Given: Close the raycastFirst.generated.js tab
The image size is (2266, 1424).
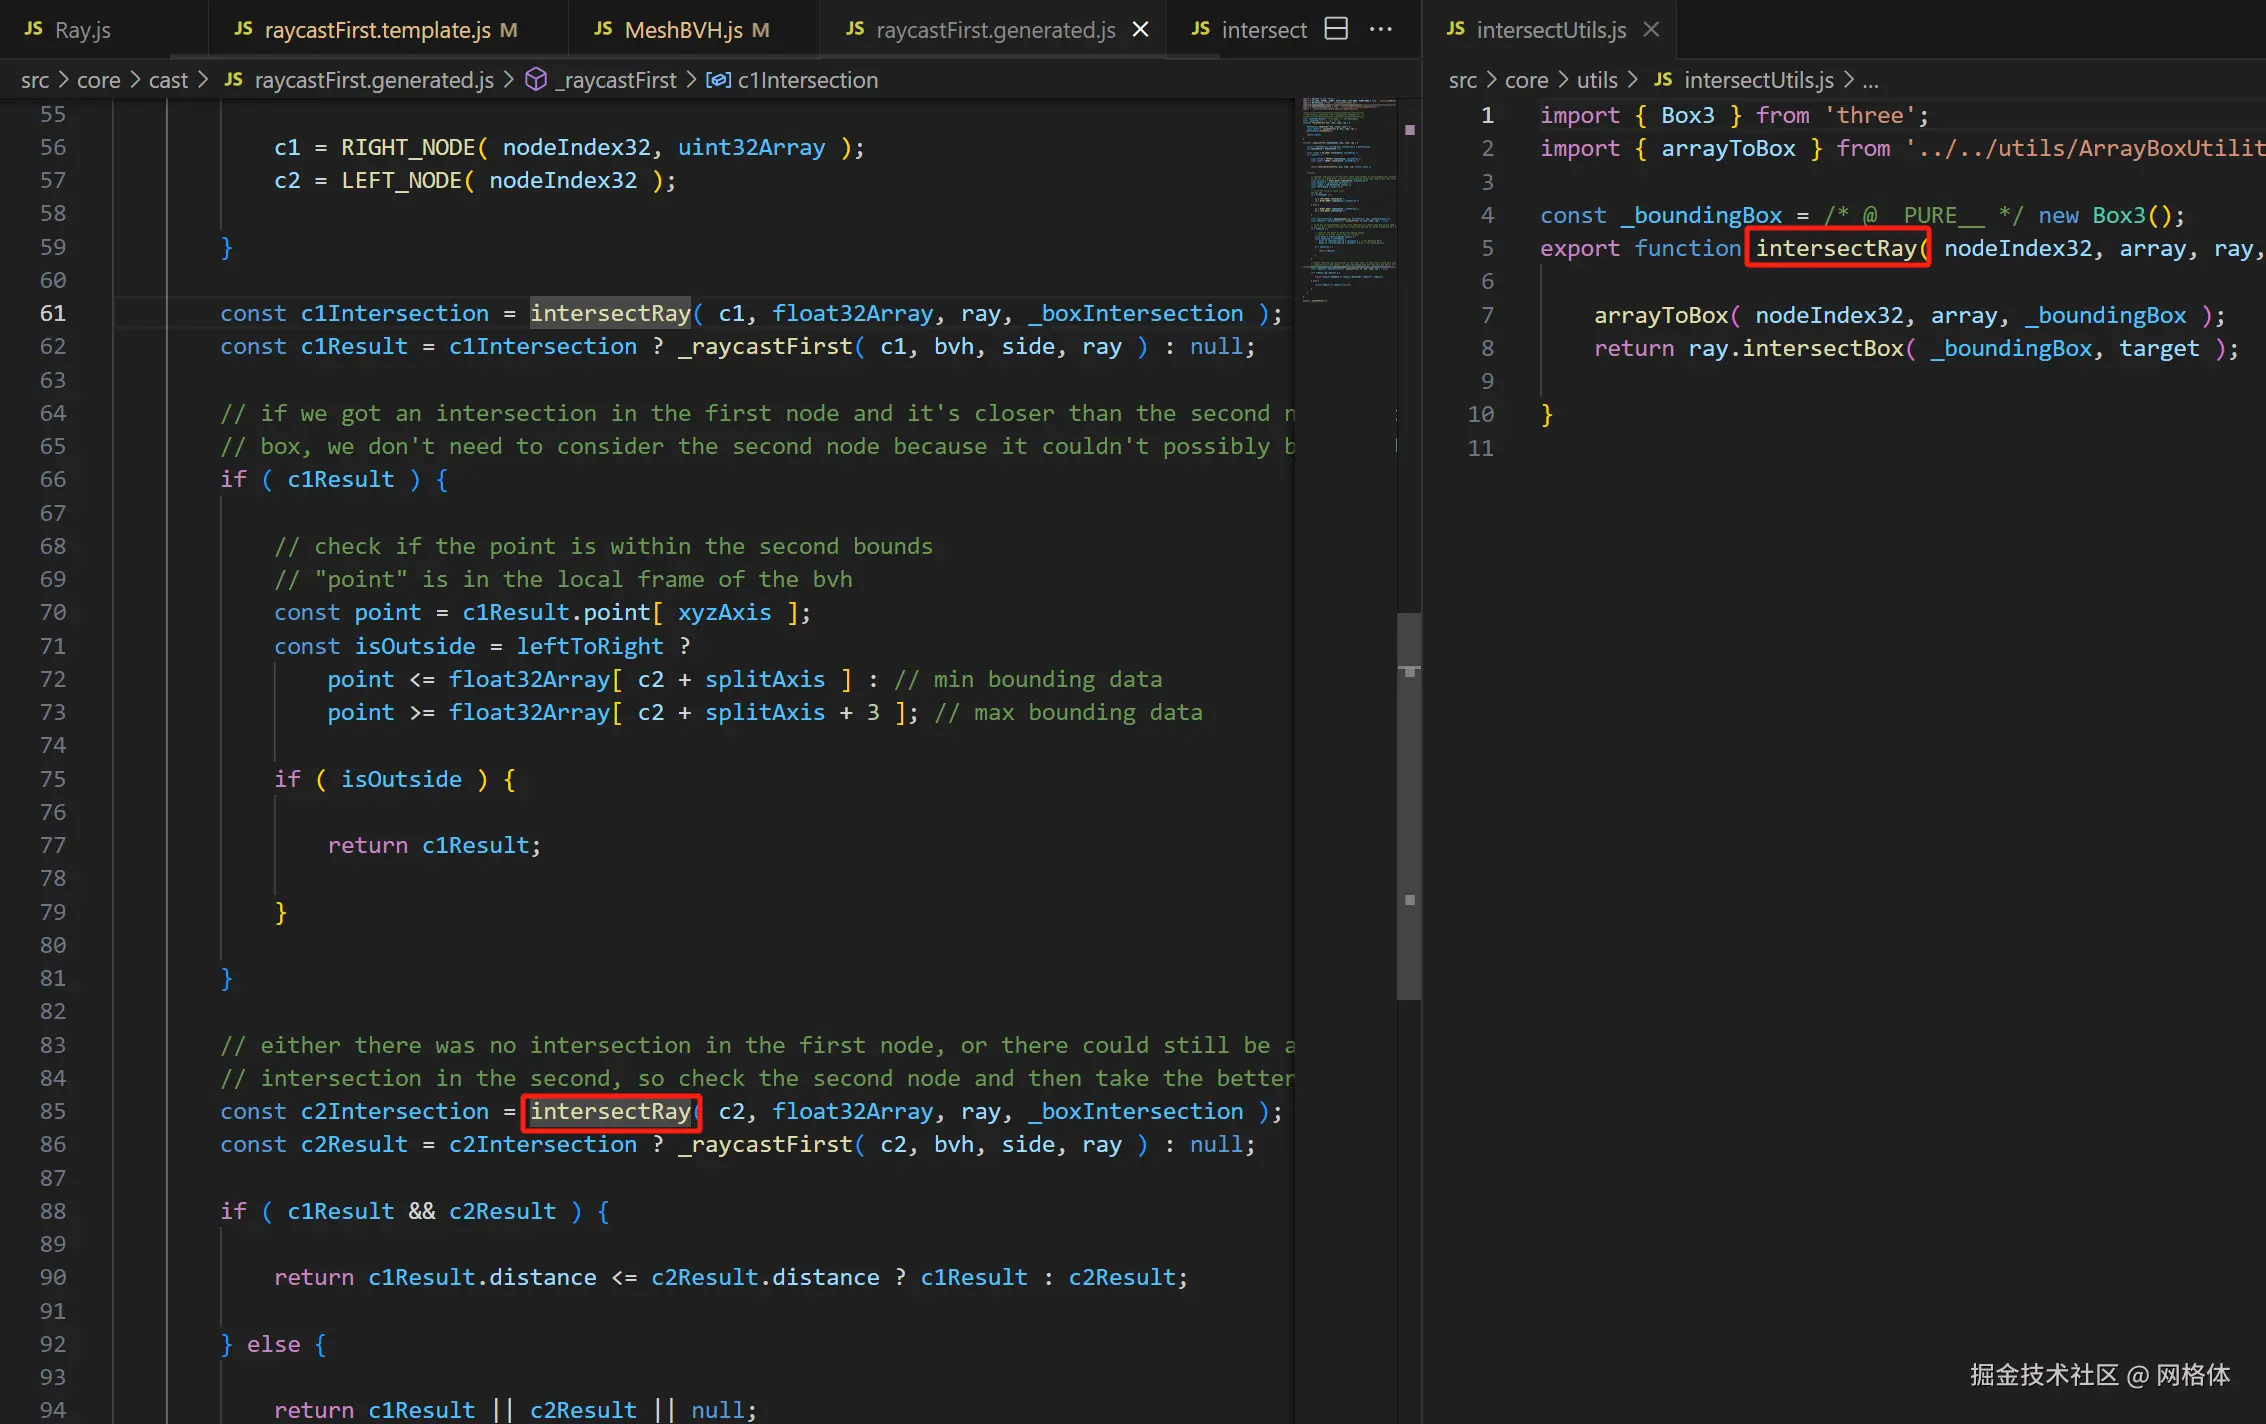Looking at the screenshot, I should point(1140,30).
